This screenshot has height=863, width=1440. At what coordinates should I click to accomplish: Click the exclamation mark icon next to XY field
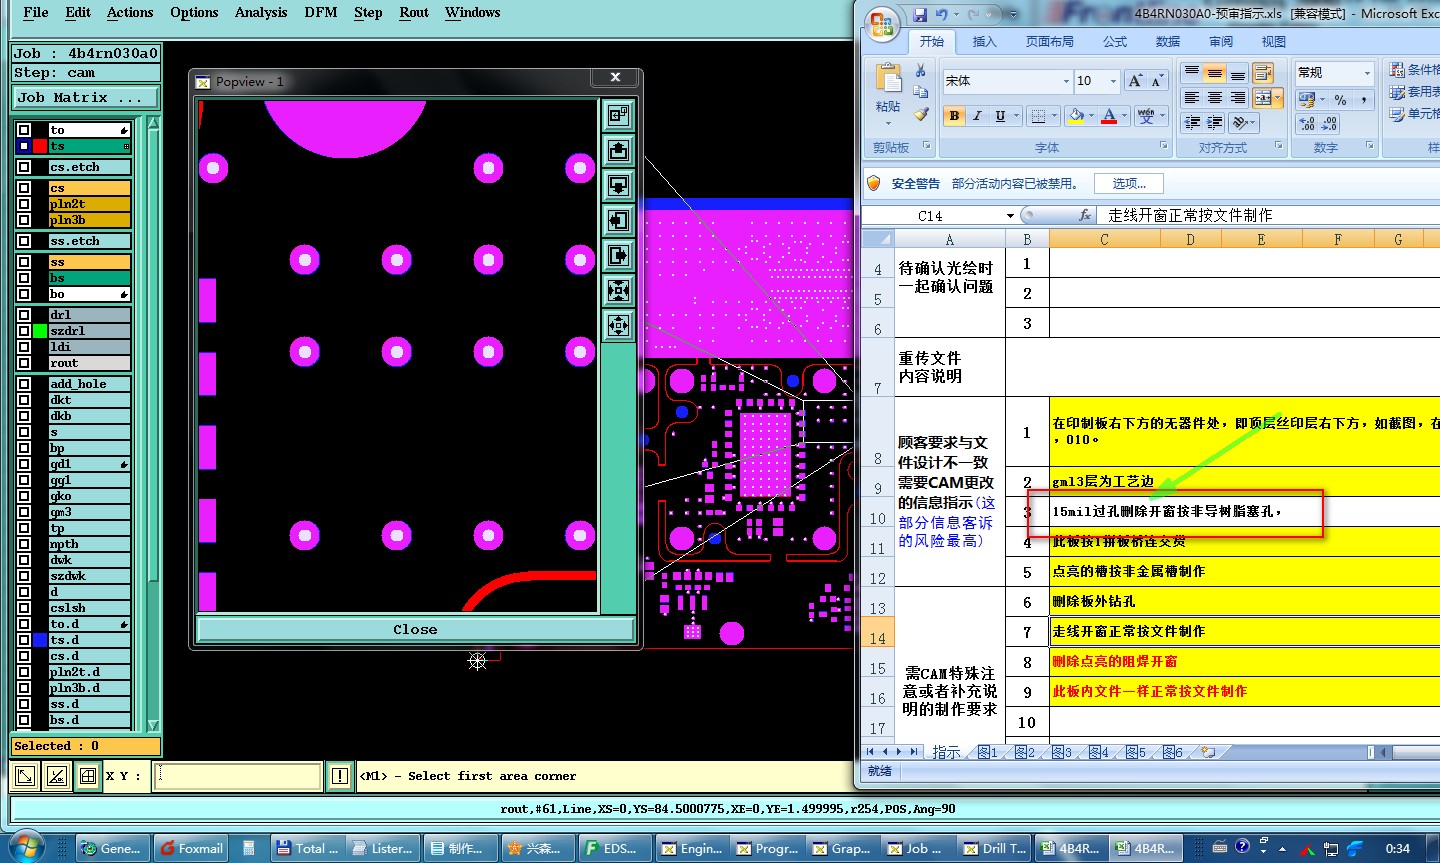click(340, 776)
